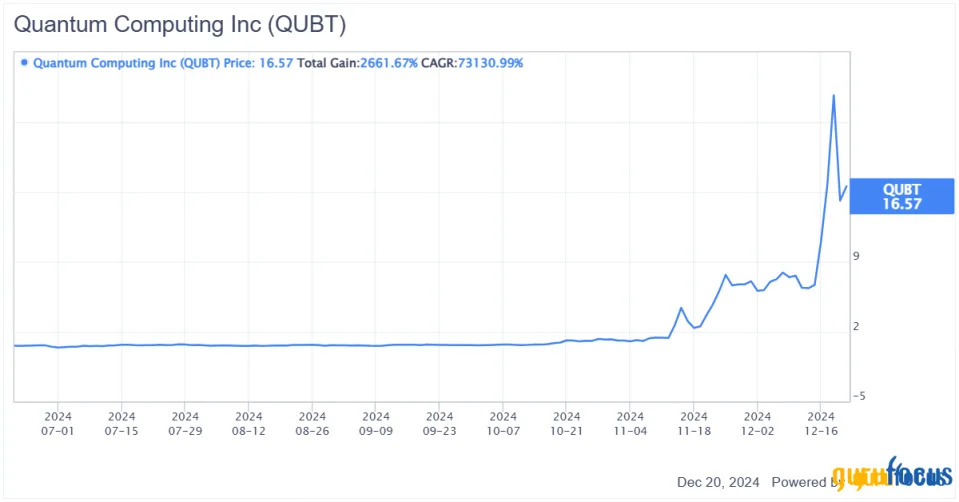Image resolution: width=959 pixels, height=502 pixels.
Task: Click the CAGR 73130.99% value
Action: (x=490, y=63)
